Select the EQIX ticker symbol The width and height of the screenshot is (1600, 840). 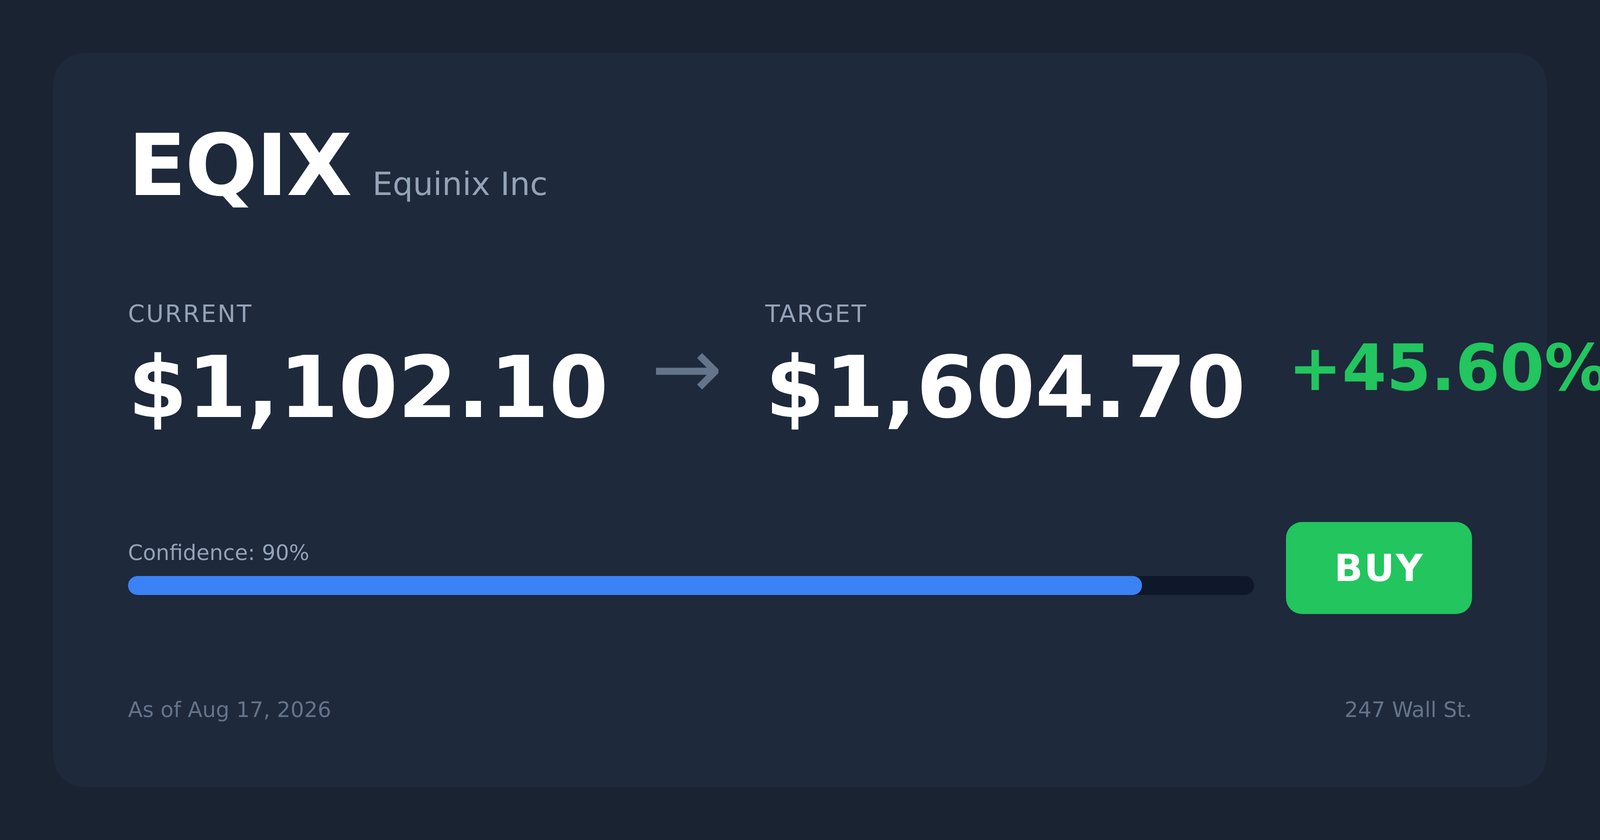tap(240, 167)
